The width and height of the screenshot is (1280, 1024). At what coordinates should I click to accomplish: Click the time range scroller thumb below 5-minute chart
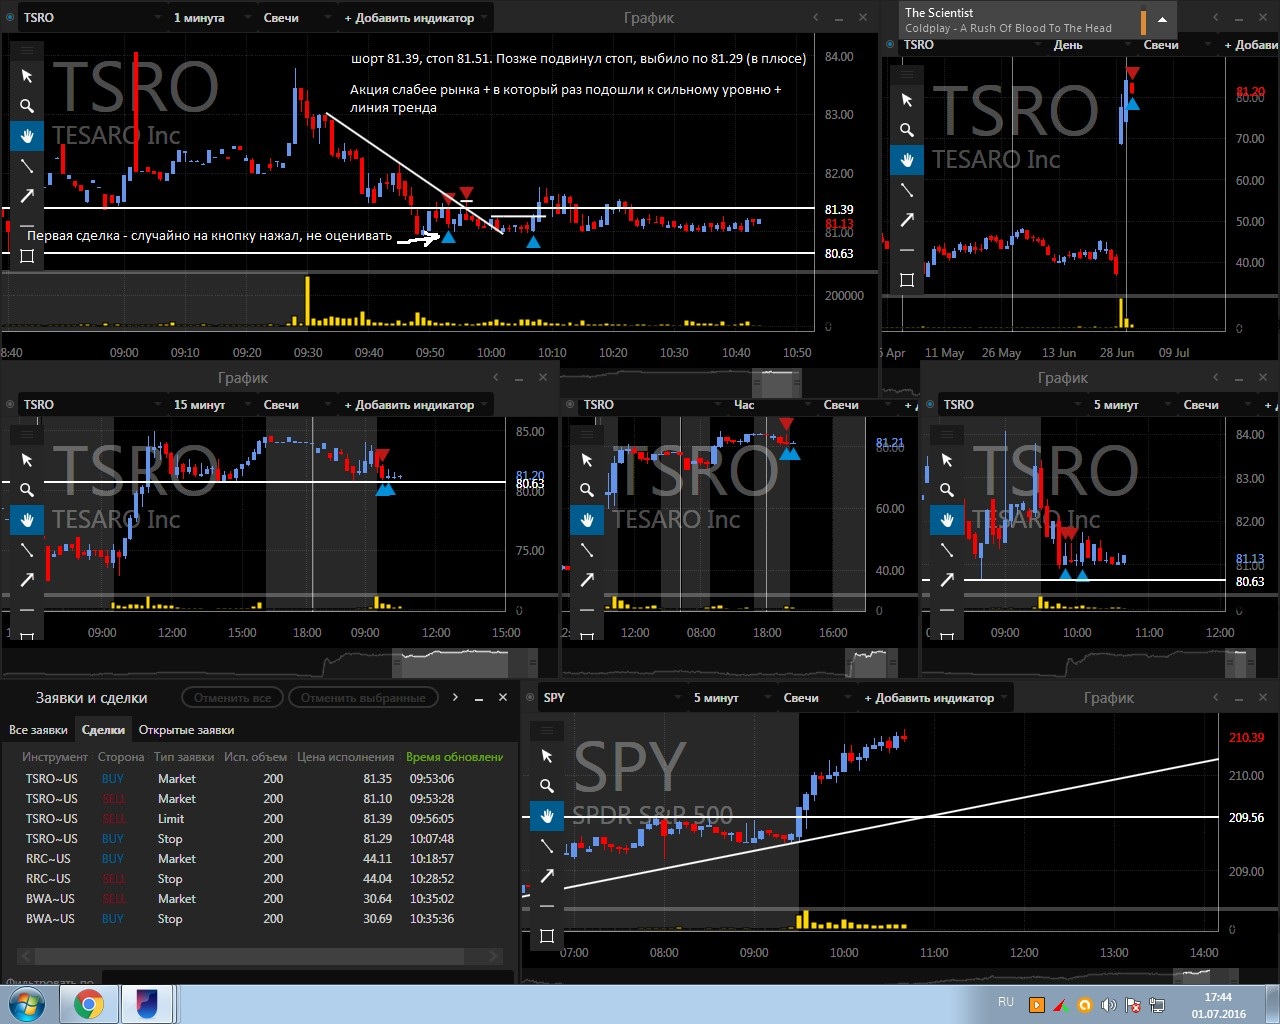(x=1242, y=662)
